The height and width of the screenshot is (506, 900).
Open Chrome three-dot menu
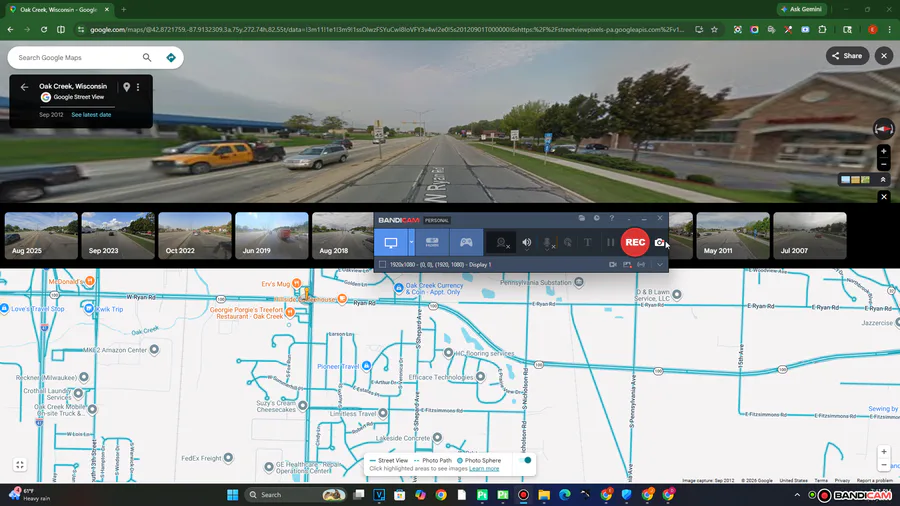(890, 29)
